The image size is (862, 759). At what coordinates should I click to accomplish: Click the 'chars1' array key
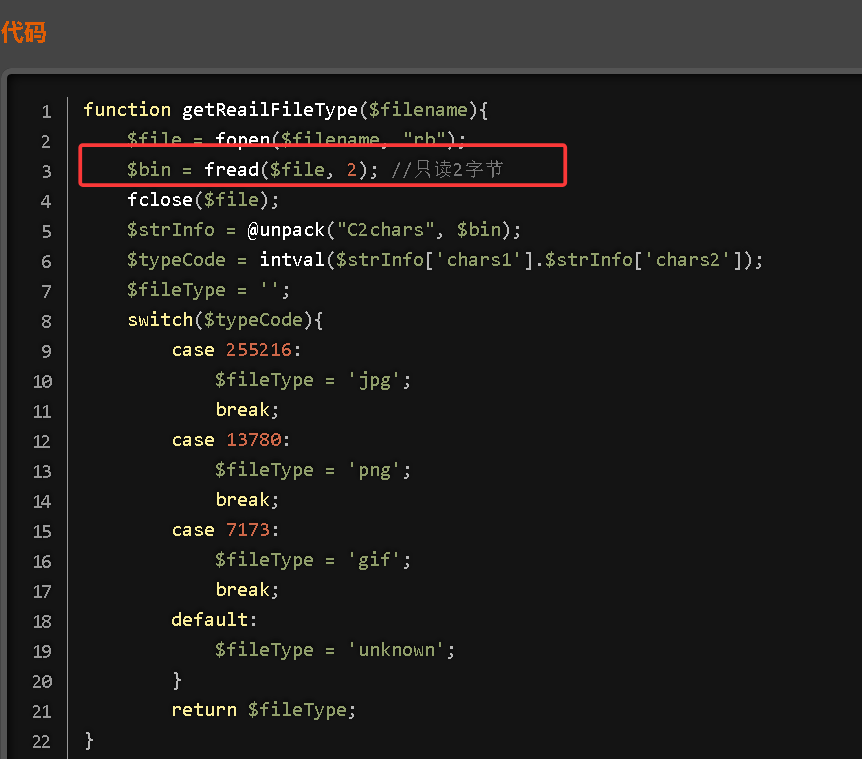[479, 259]
